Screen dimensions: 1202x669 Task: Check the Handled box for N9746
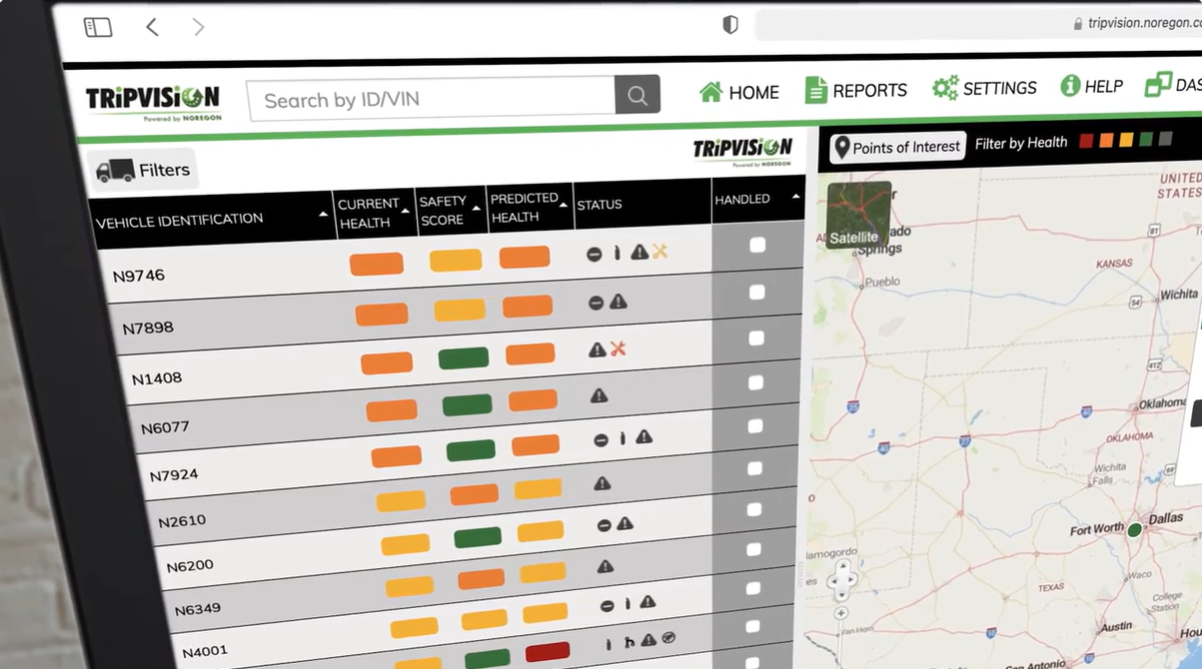pos(757,245)
